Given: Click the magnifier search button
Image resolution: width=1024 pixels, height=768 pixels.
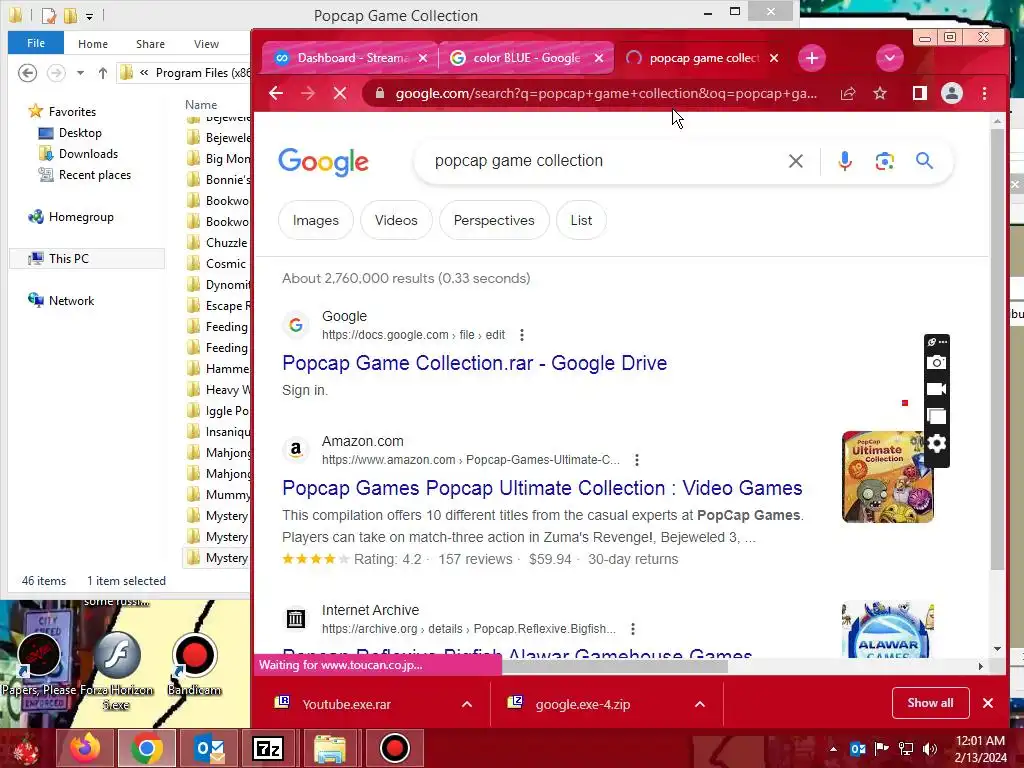Looking at the screenshot, I should [924, 161].
